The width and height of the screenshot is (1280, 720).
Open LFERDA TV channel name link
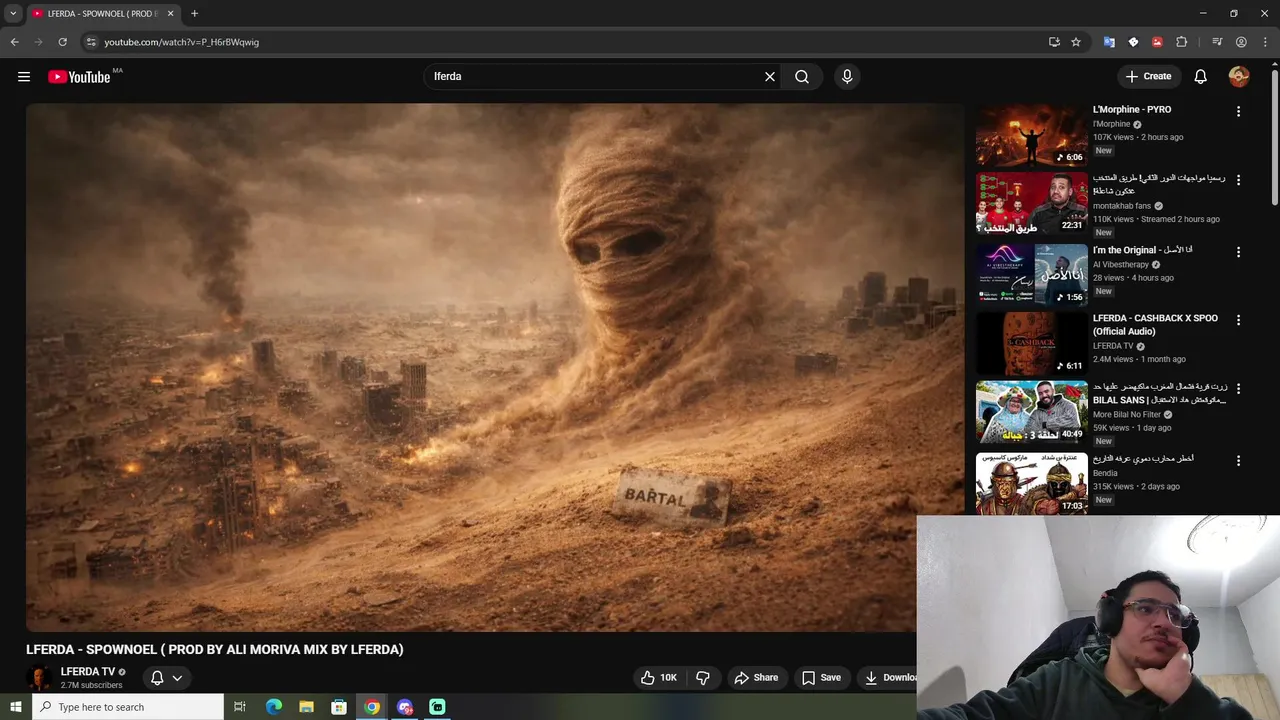click(x=88, y=672)
